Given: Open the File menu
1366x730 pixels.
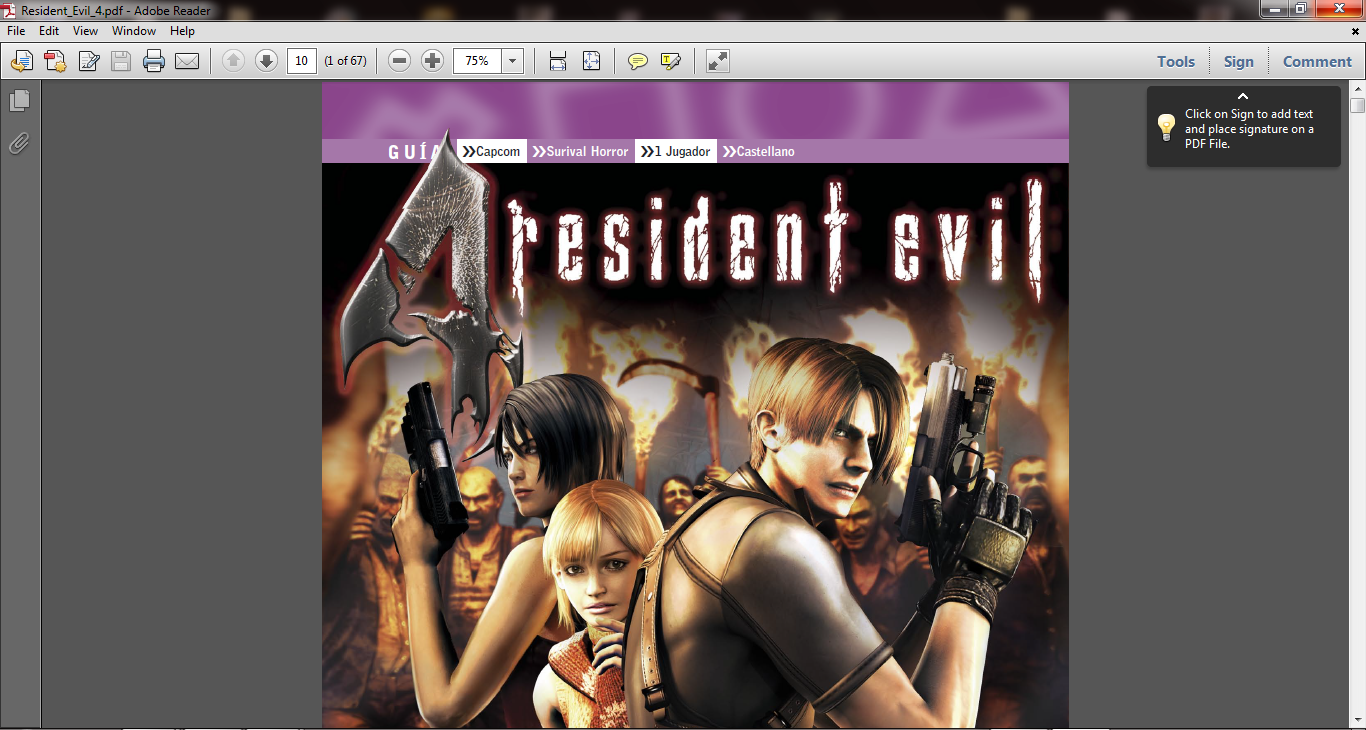Looking at the screenshot, I should click(16, 31).
